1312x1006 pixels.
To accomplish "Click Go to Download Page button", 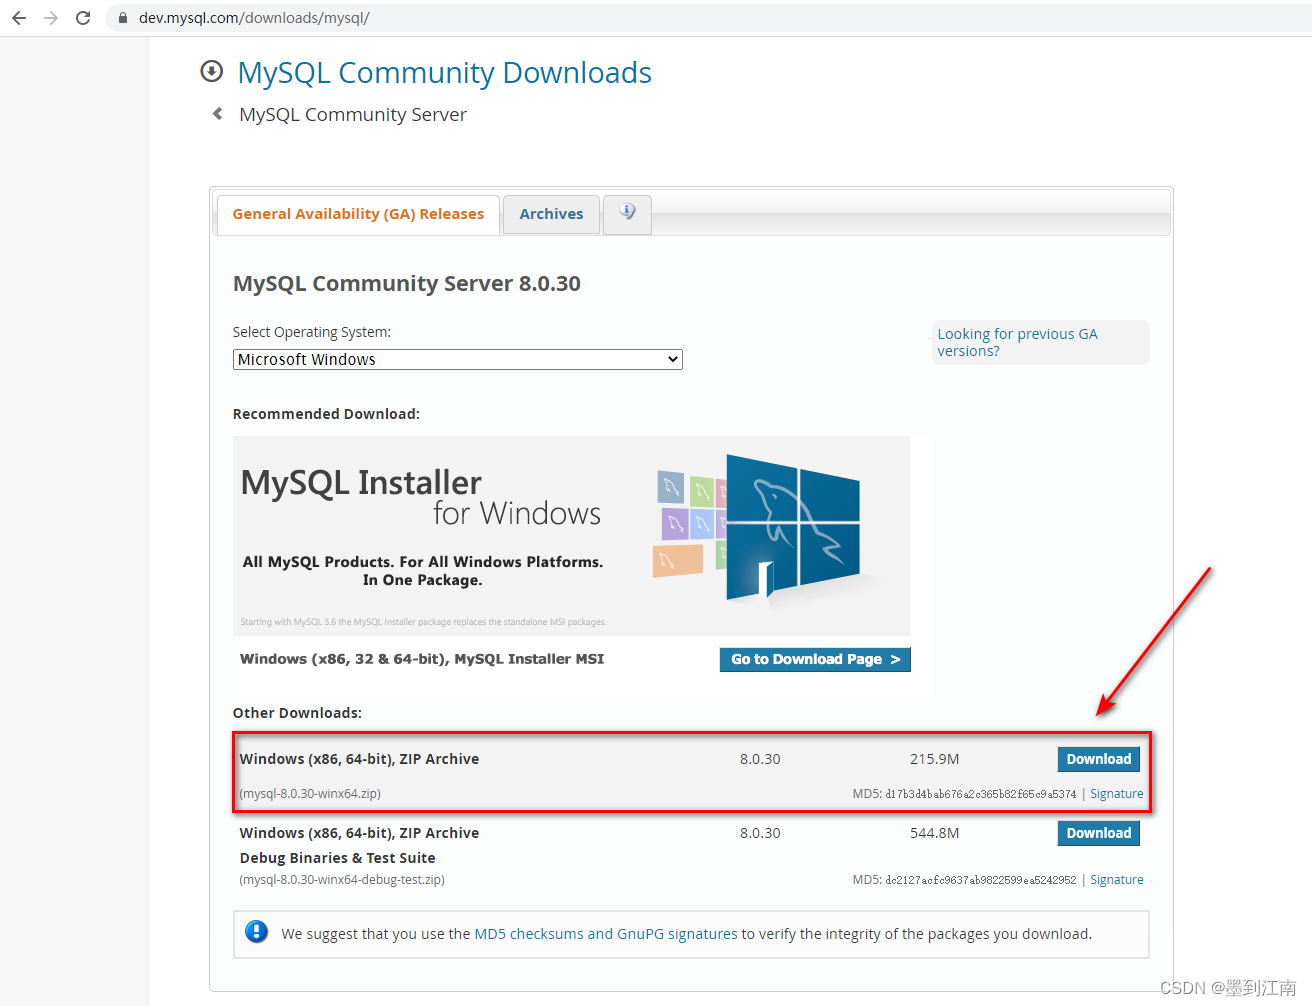I will [x=815, y=659].
